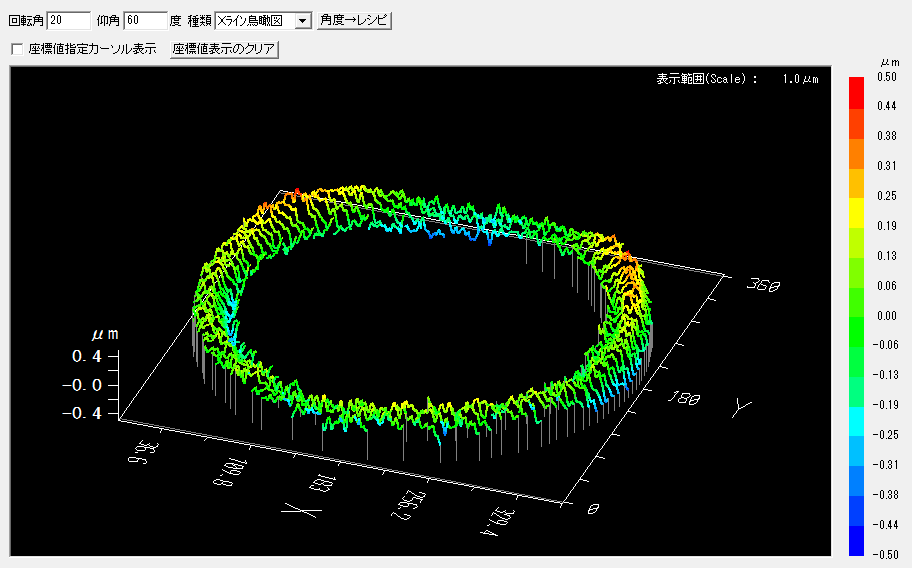Click the color legend value -0.38

coord(885,495)
